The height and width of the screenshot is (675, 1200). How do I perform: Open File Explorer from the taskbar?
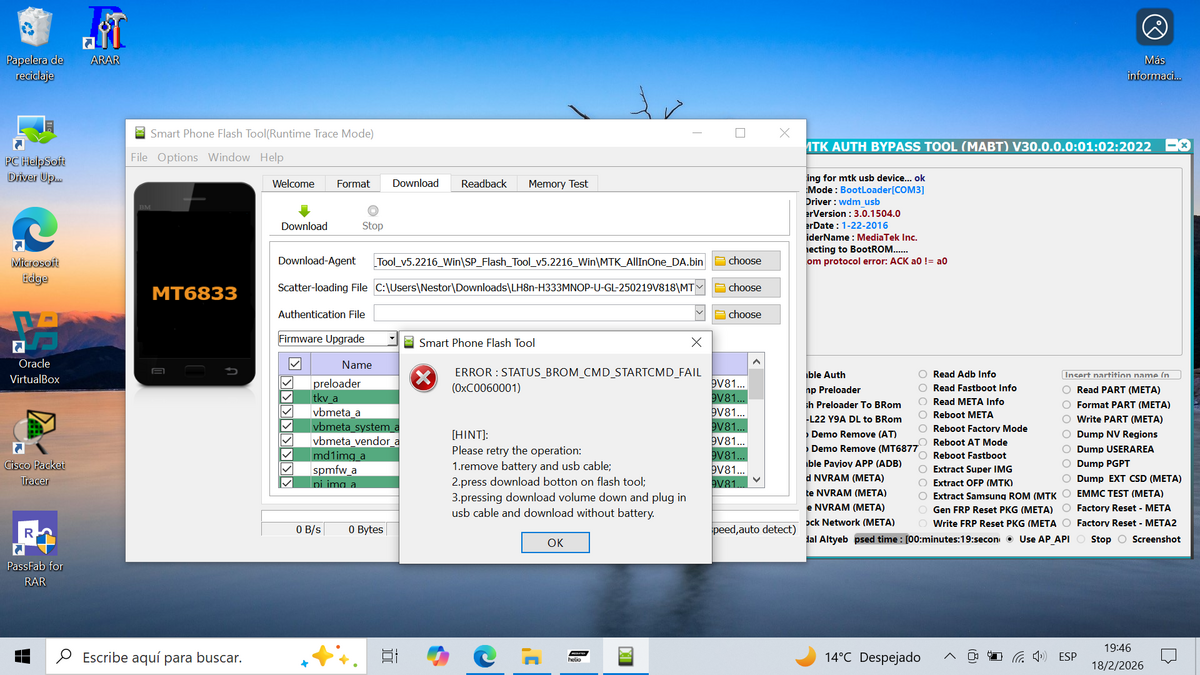(531, 657)
